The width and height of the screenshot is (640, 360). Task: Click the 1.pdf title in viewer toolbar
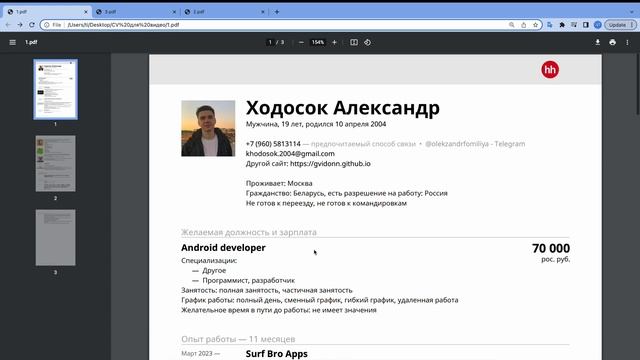click(31, 42)
